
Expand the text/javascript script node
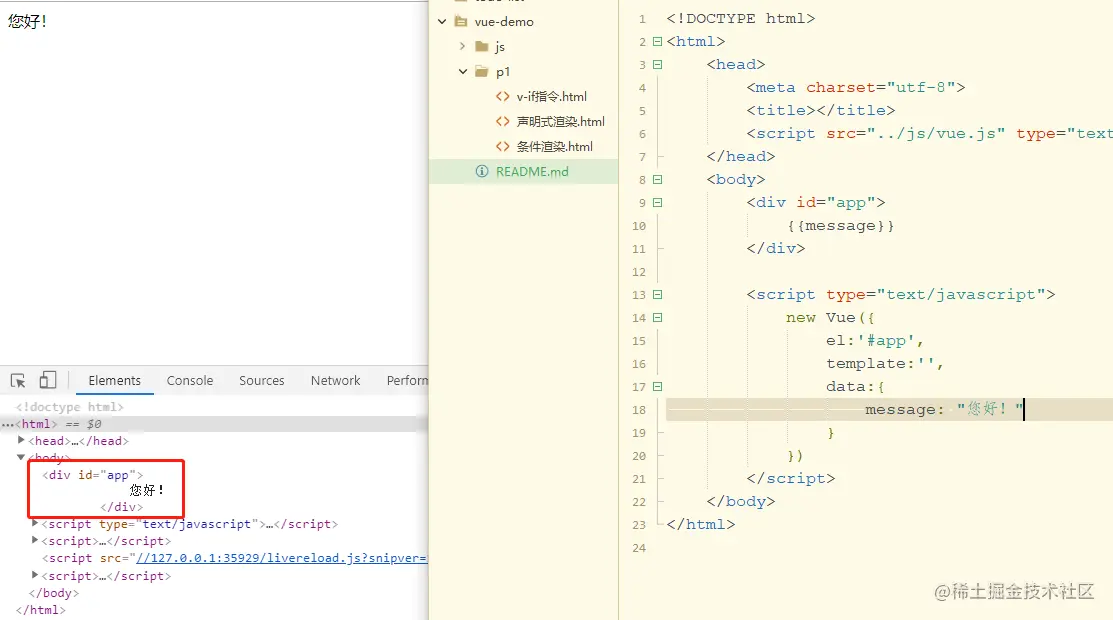(x=35, y=523)
